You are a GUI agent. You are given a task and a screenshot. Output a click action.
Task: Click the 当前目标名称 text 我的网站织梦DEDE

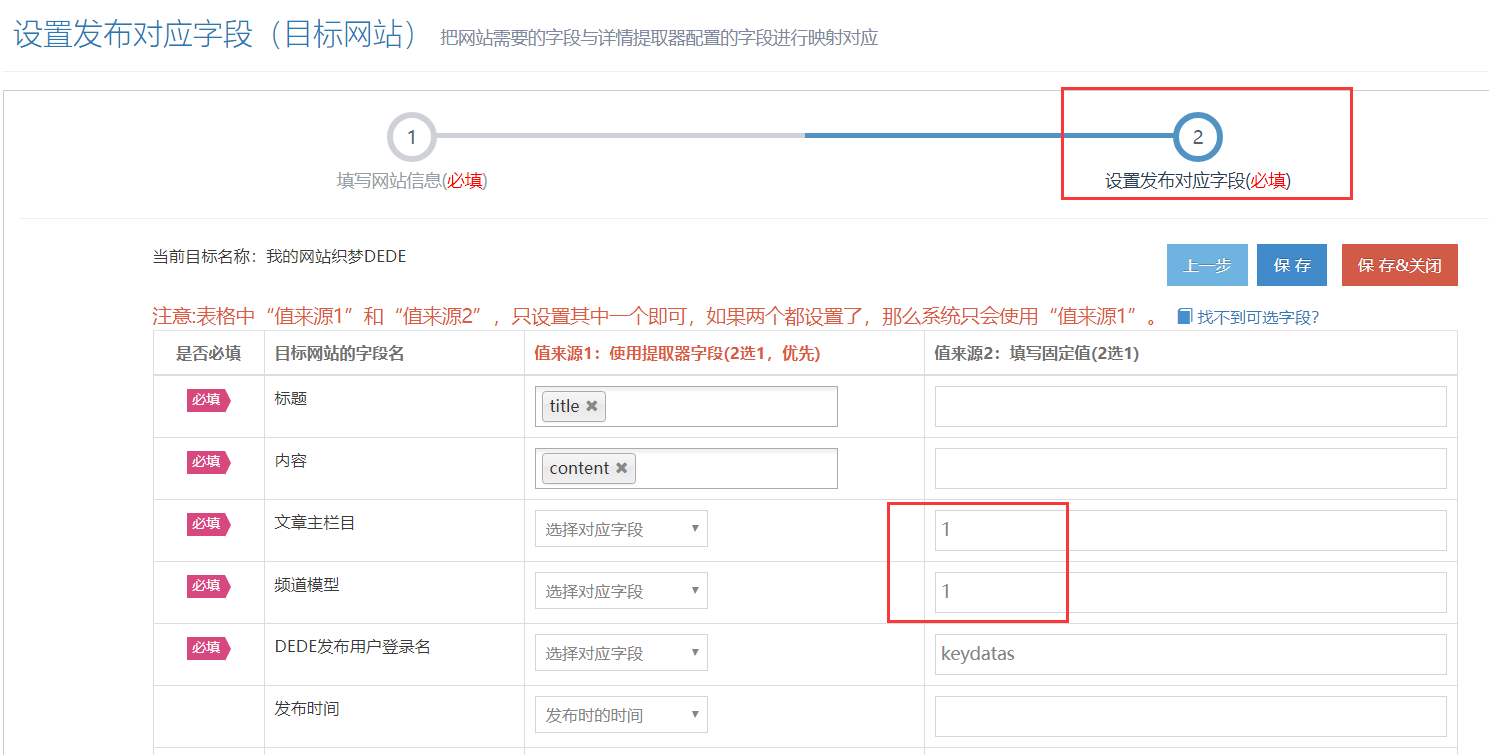pos(336,257)
